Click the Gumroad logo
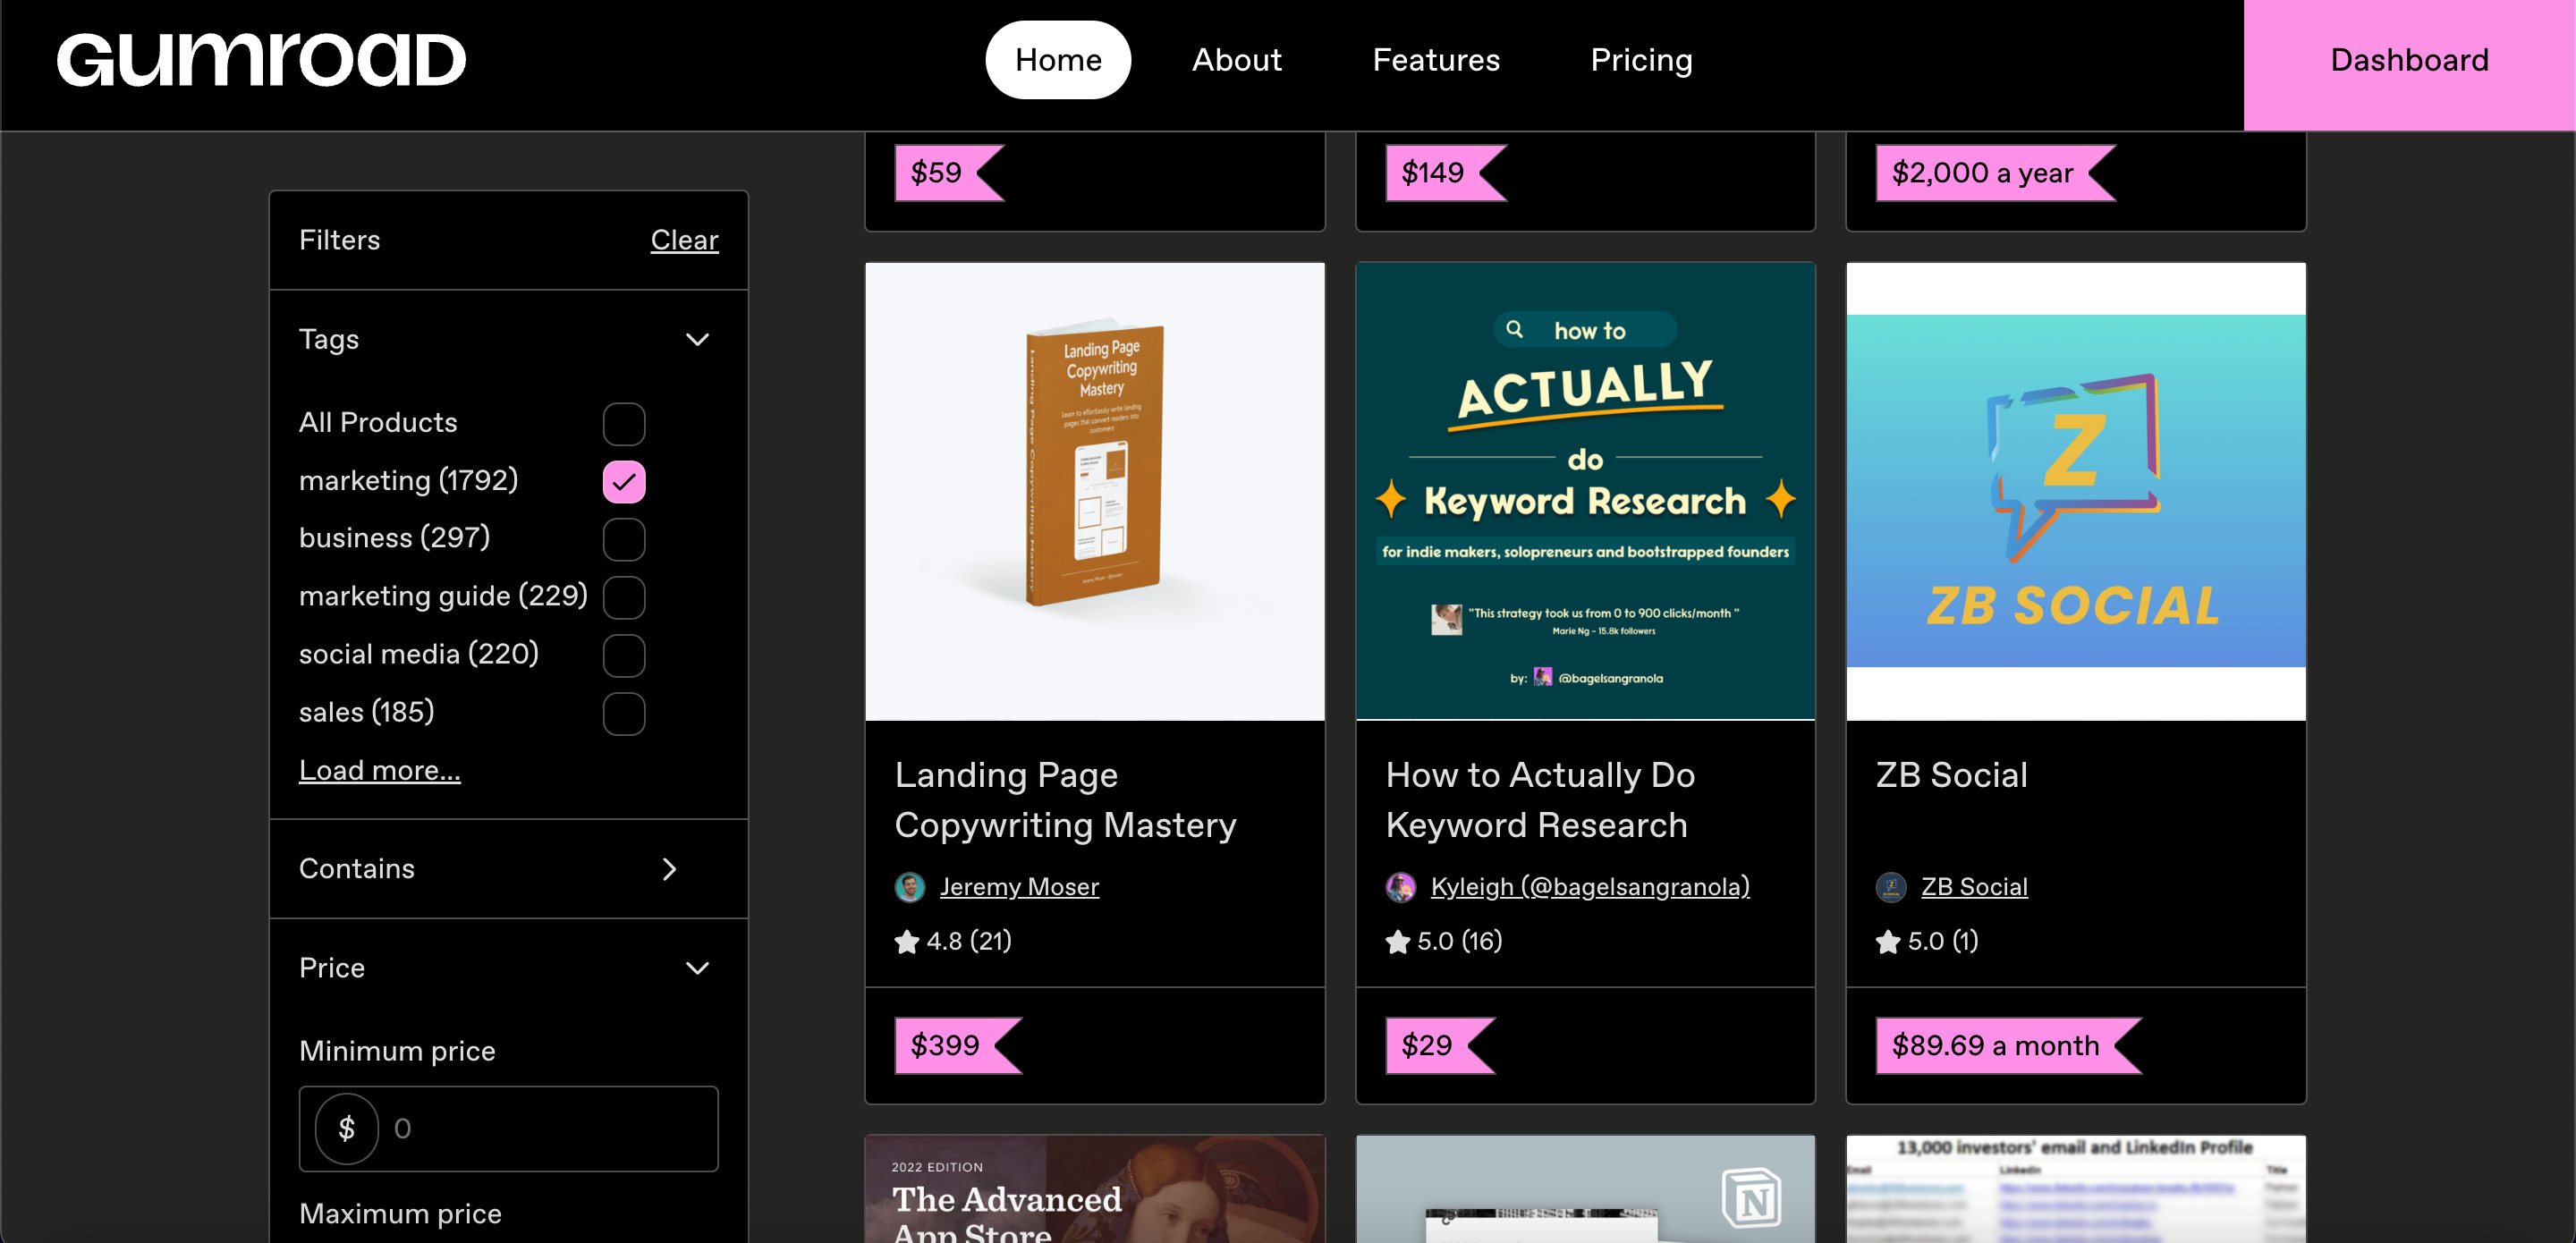This screenshot has width=2576, height=1243. 261,60
